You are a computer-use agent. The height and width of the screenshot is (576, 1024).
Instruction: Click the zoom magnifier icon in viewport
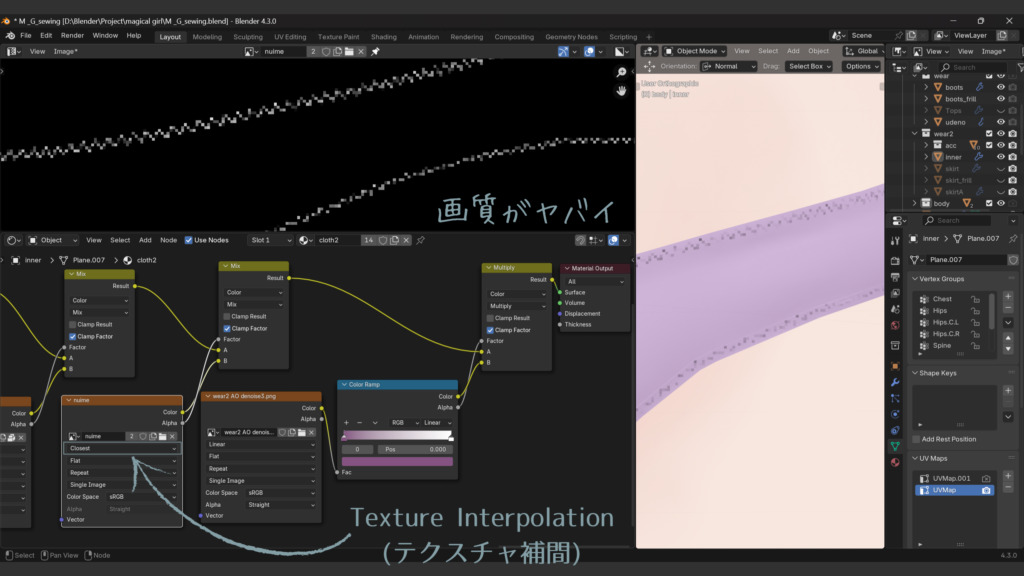pyautogui.click(x=622, y=72)
